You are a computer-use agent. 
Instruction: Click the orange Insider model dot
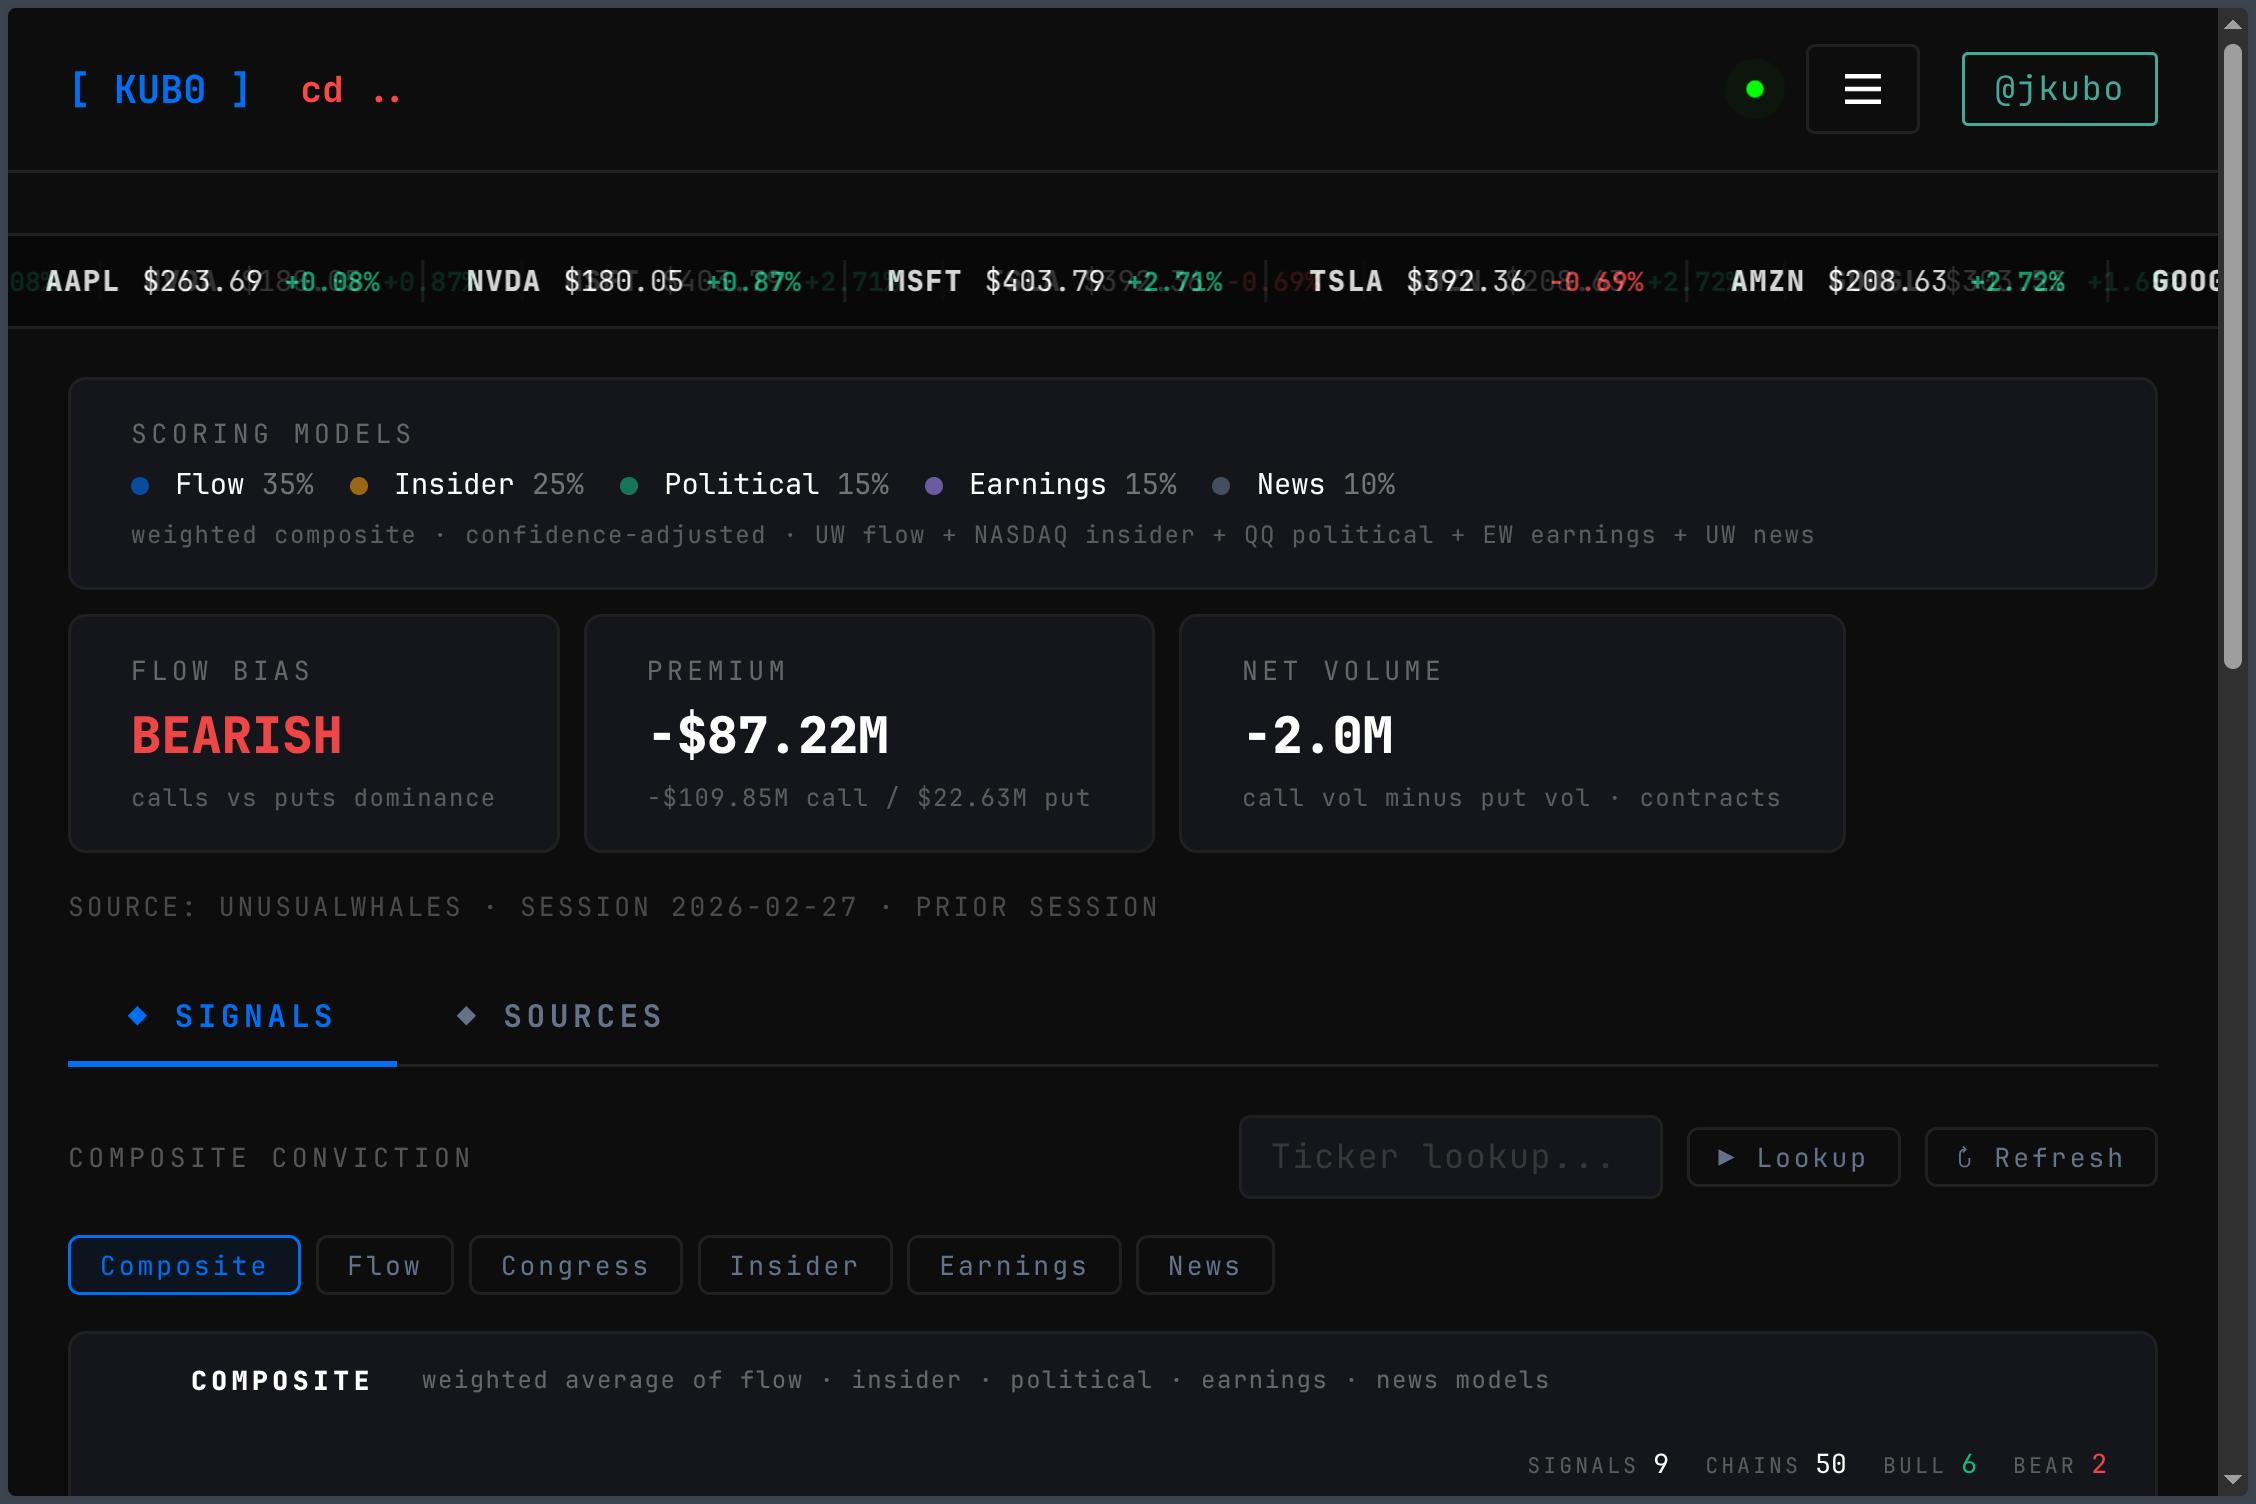coord(359,486)
